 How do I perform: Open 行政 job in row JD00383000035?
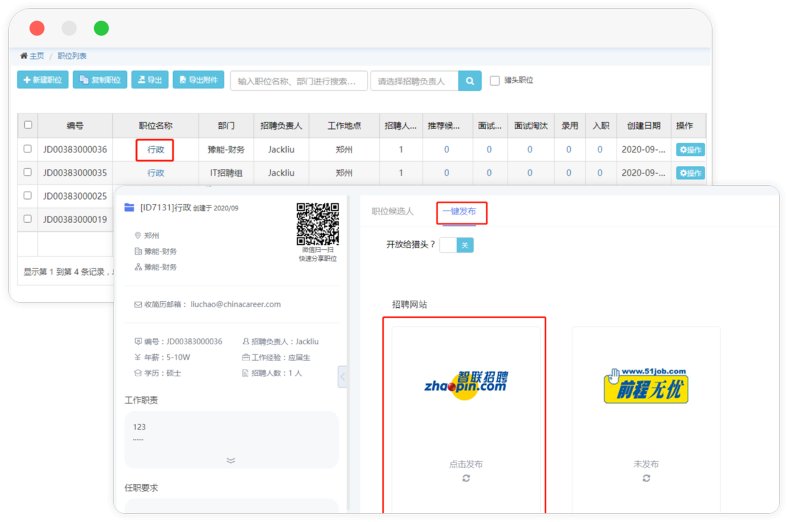click(x=155, y=173)
